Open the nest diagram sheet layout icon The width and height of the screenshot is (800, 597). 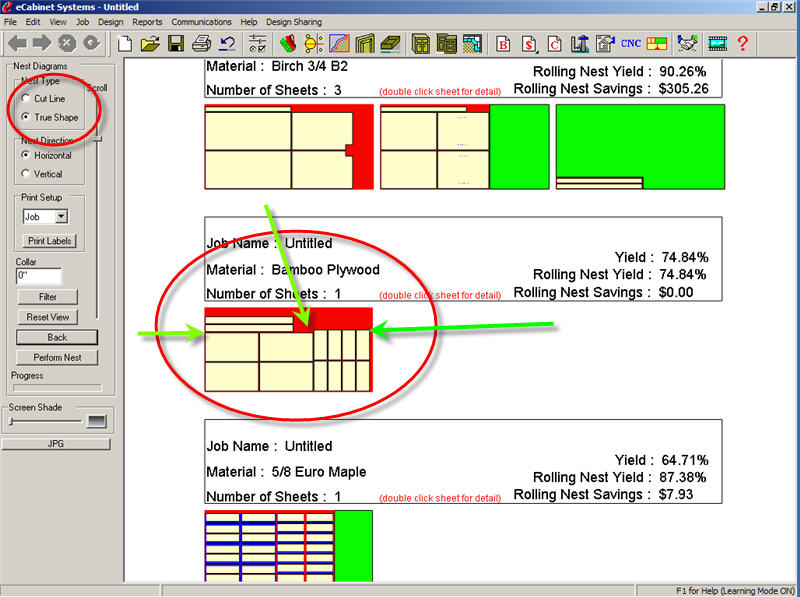click(657, 44)
